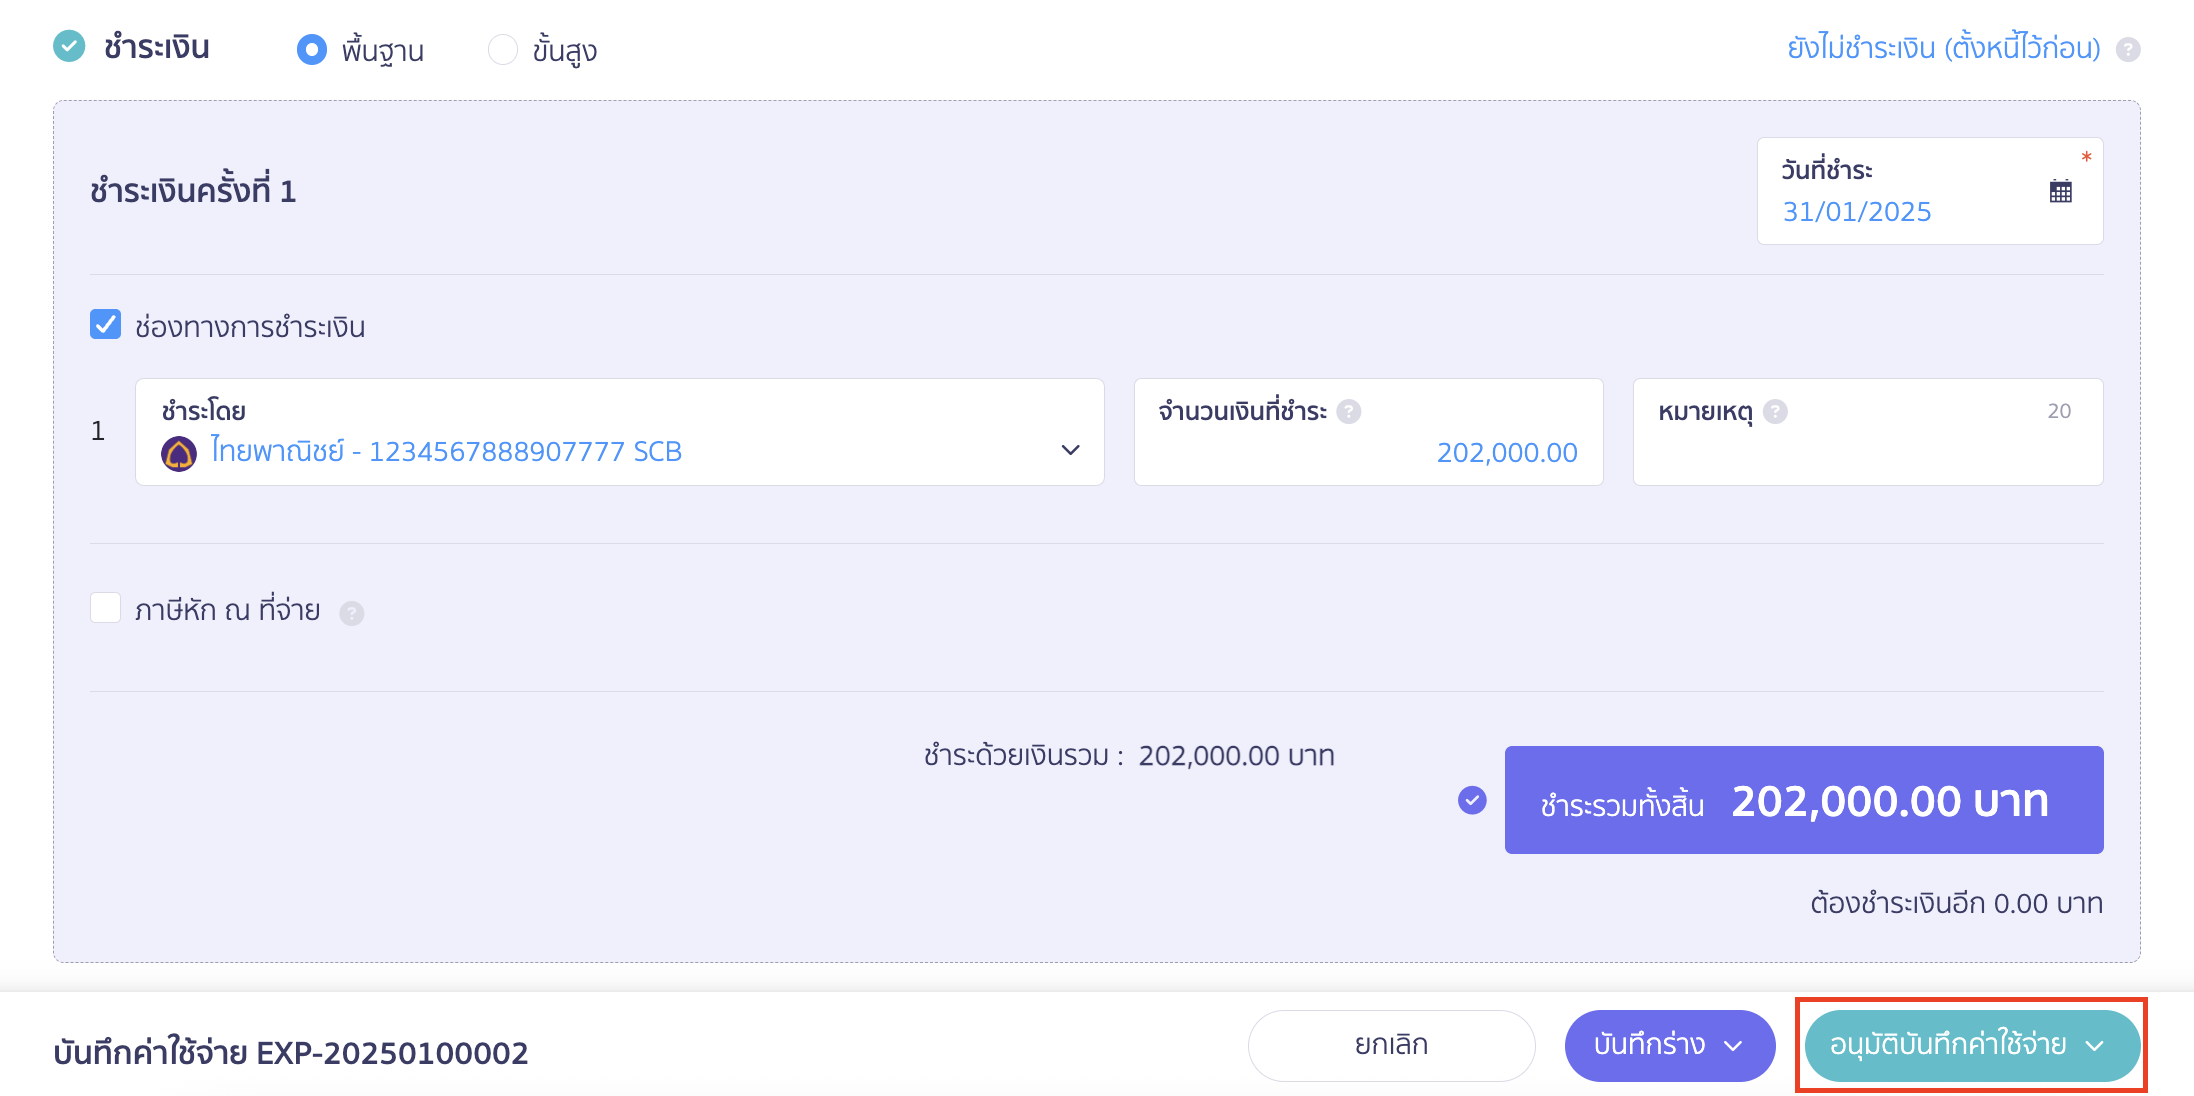Click help icon beside ภาษีหัก ณ ที่จ่าย
Image resolution: width=2194 pixels, height=1096 pixels.
(352, 613)
